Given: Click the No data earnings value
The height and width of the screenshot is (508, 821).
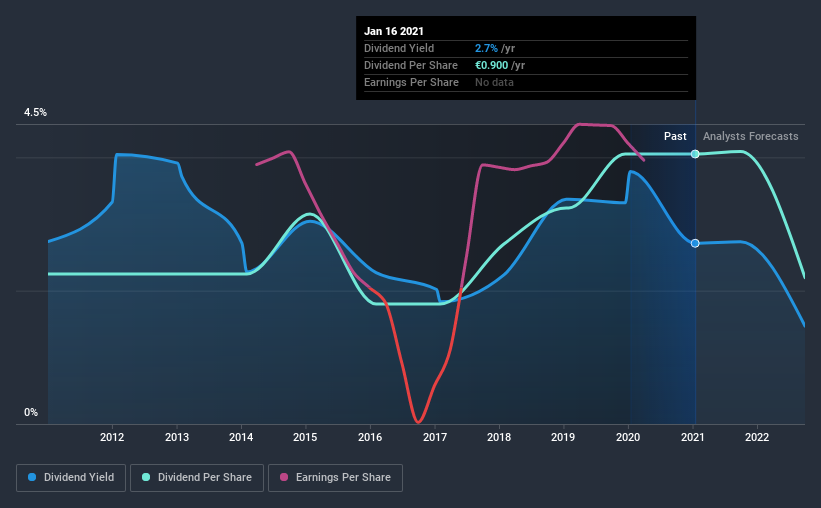Looking at the screenshot, I should pos(494,82).
